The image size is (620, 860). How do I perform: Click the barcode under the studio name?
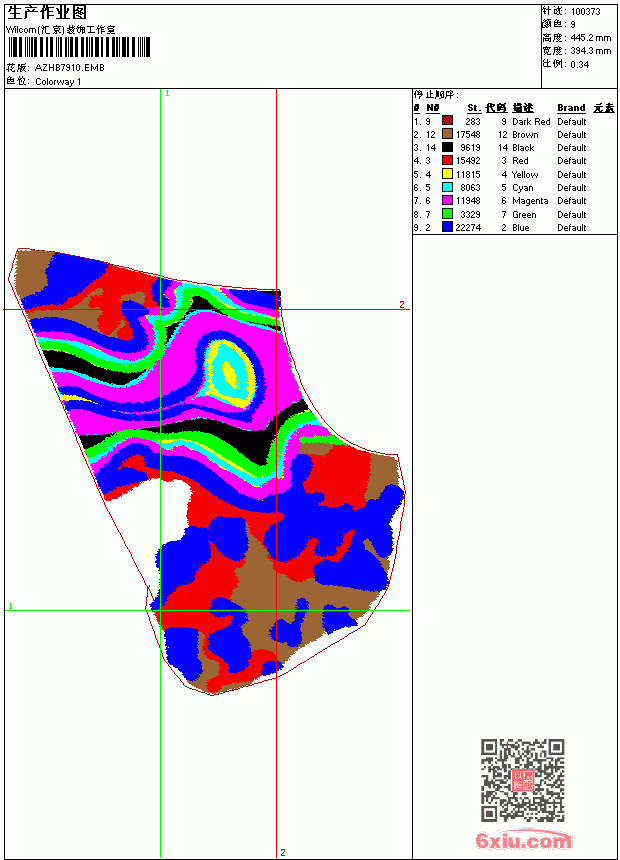pyautogui.click(x=78, y=47)
